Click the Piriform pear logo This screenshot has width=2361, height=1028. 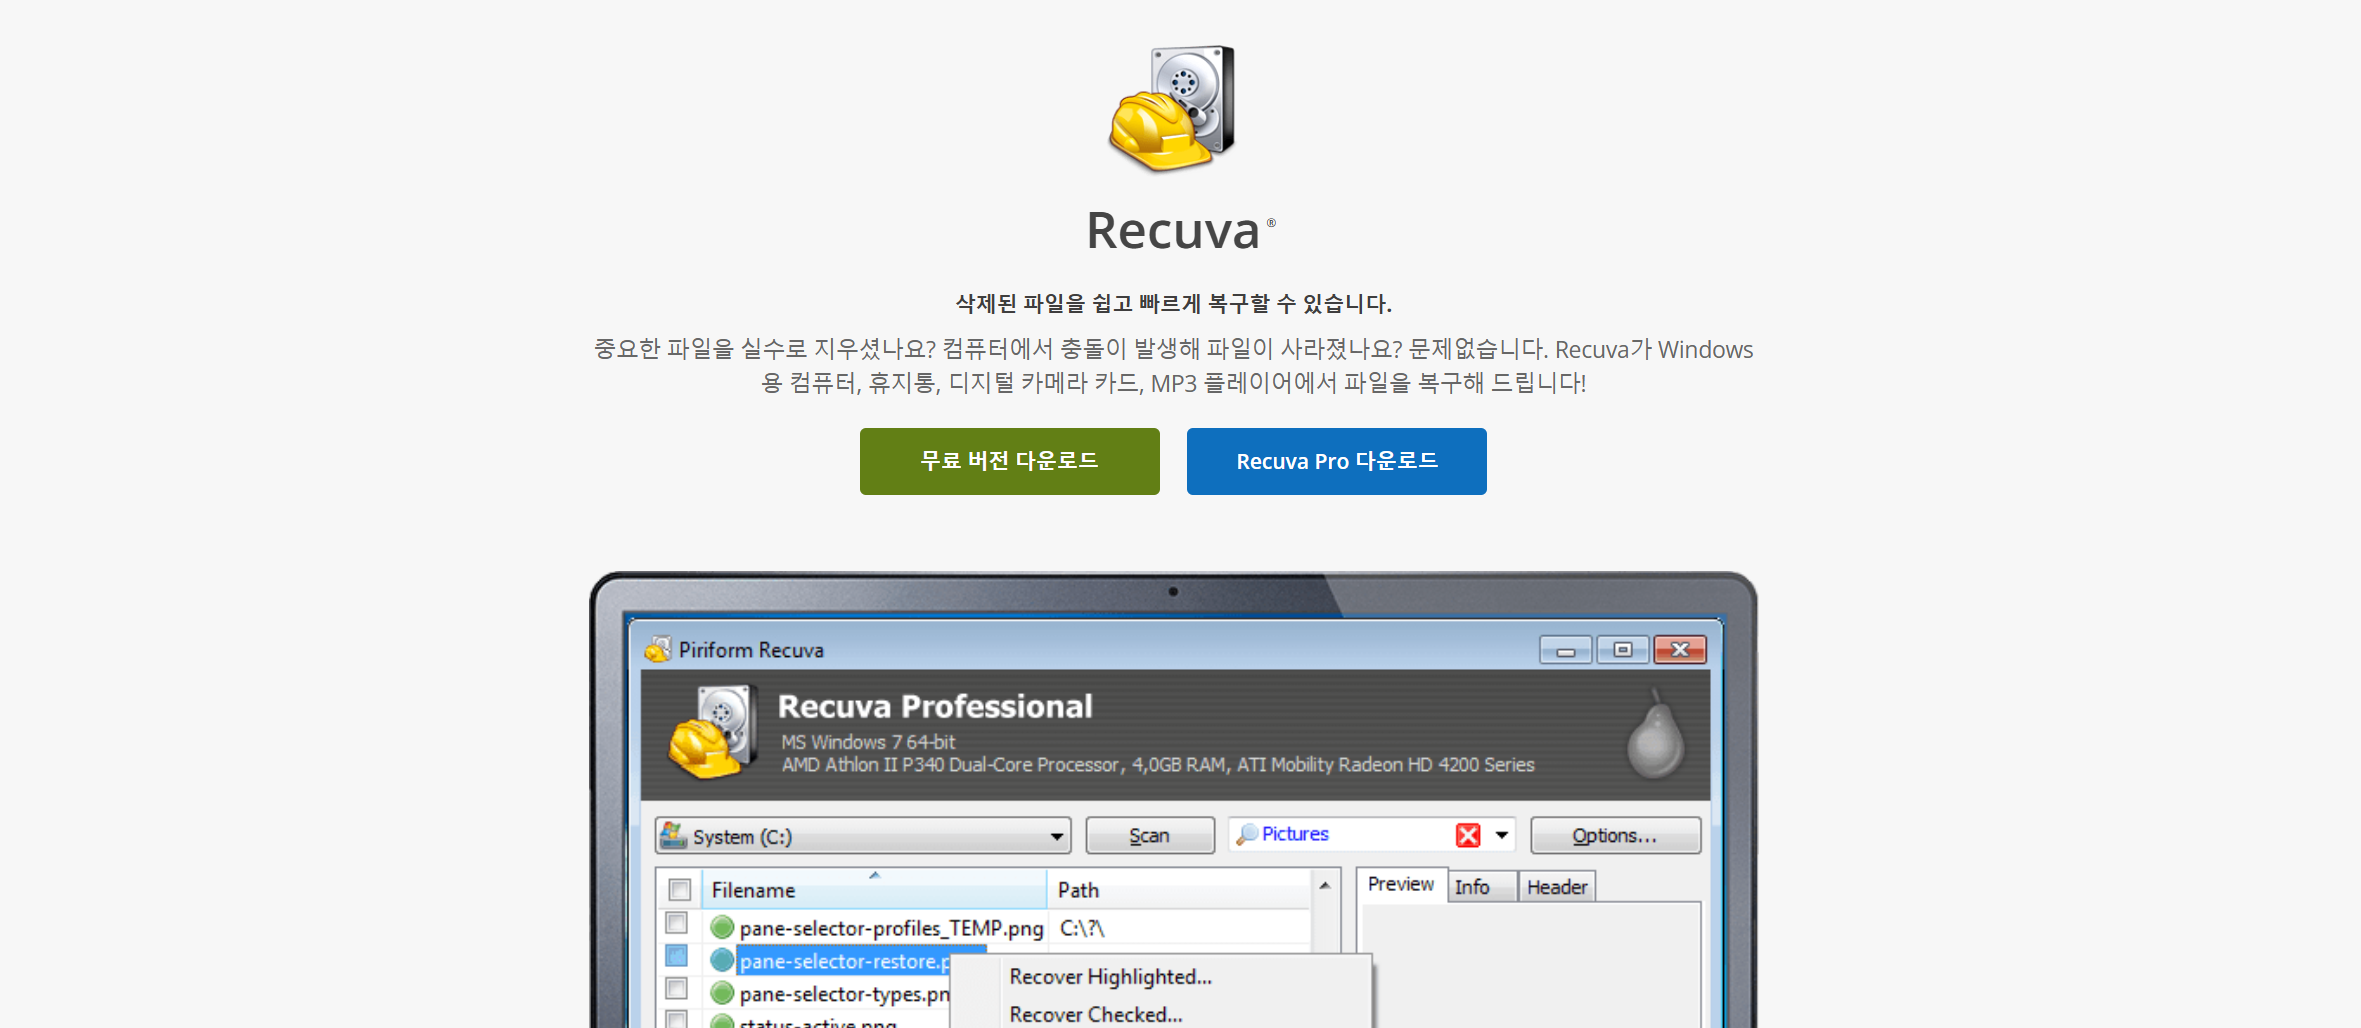pos(1655,733)
